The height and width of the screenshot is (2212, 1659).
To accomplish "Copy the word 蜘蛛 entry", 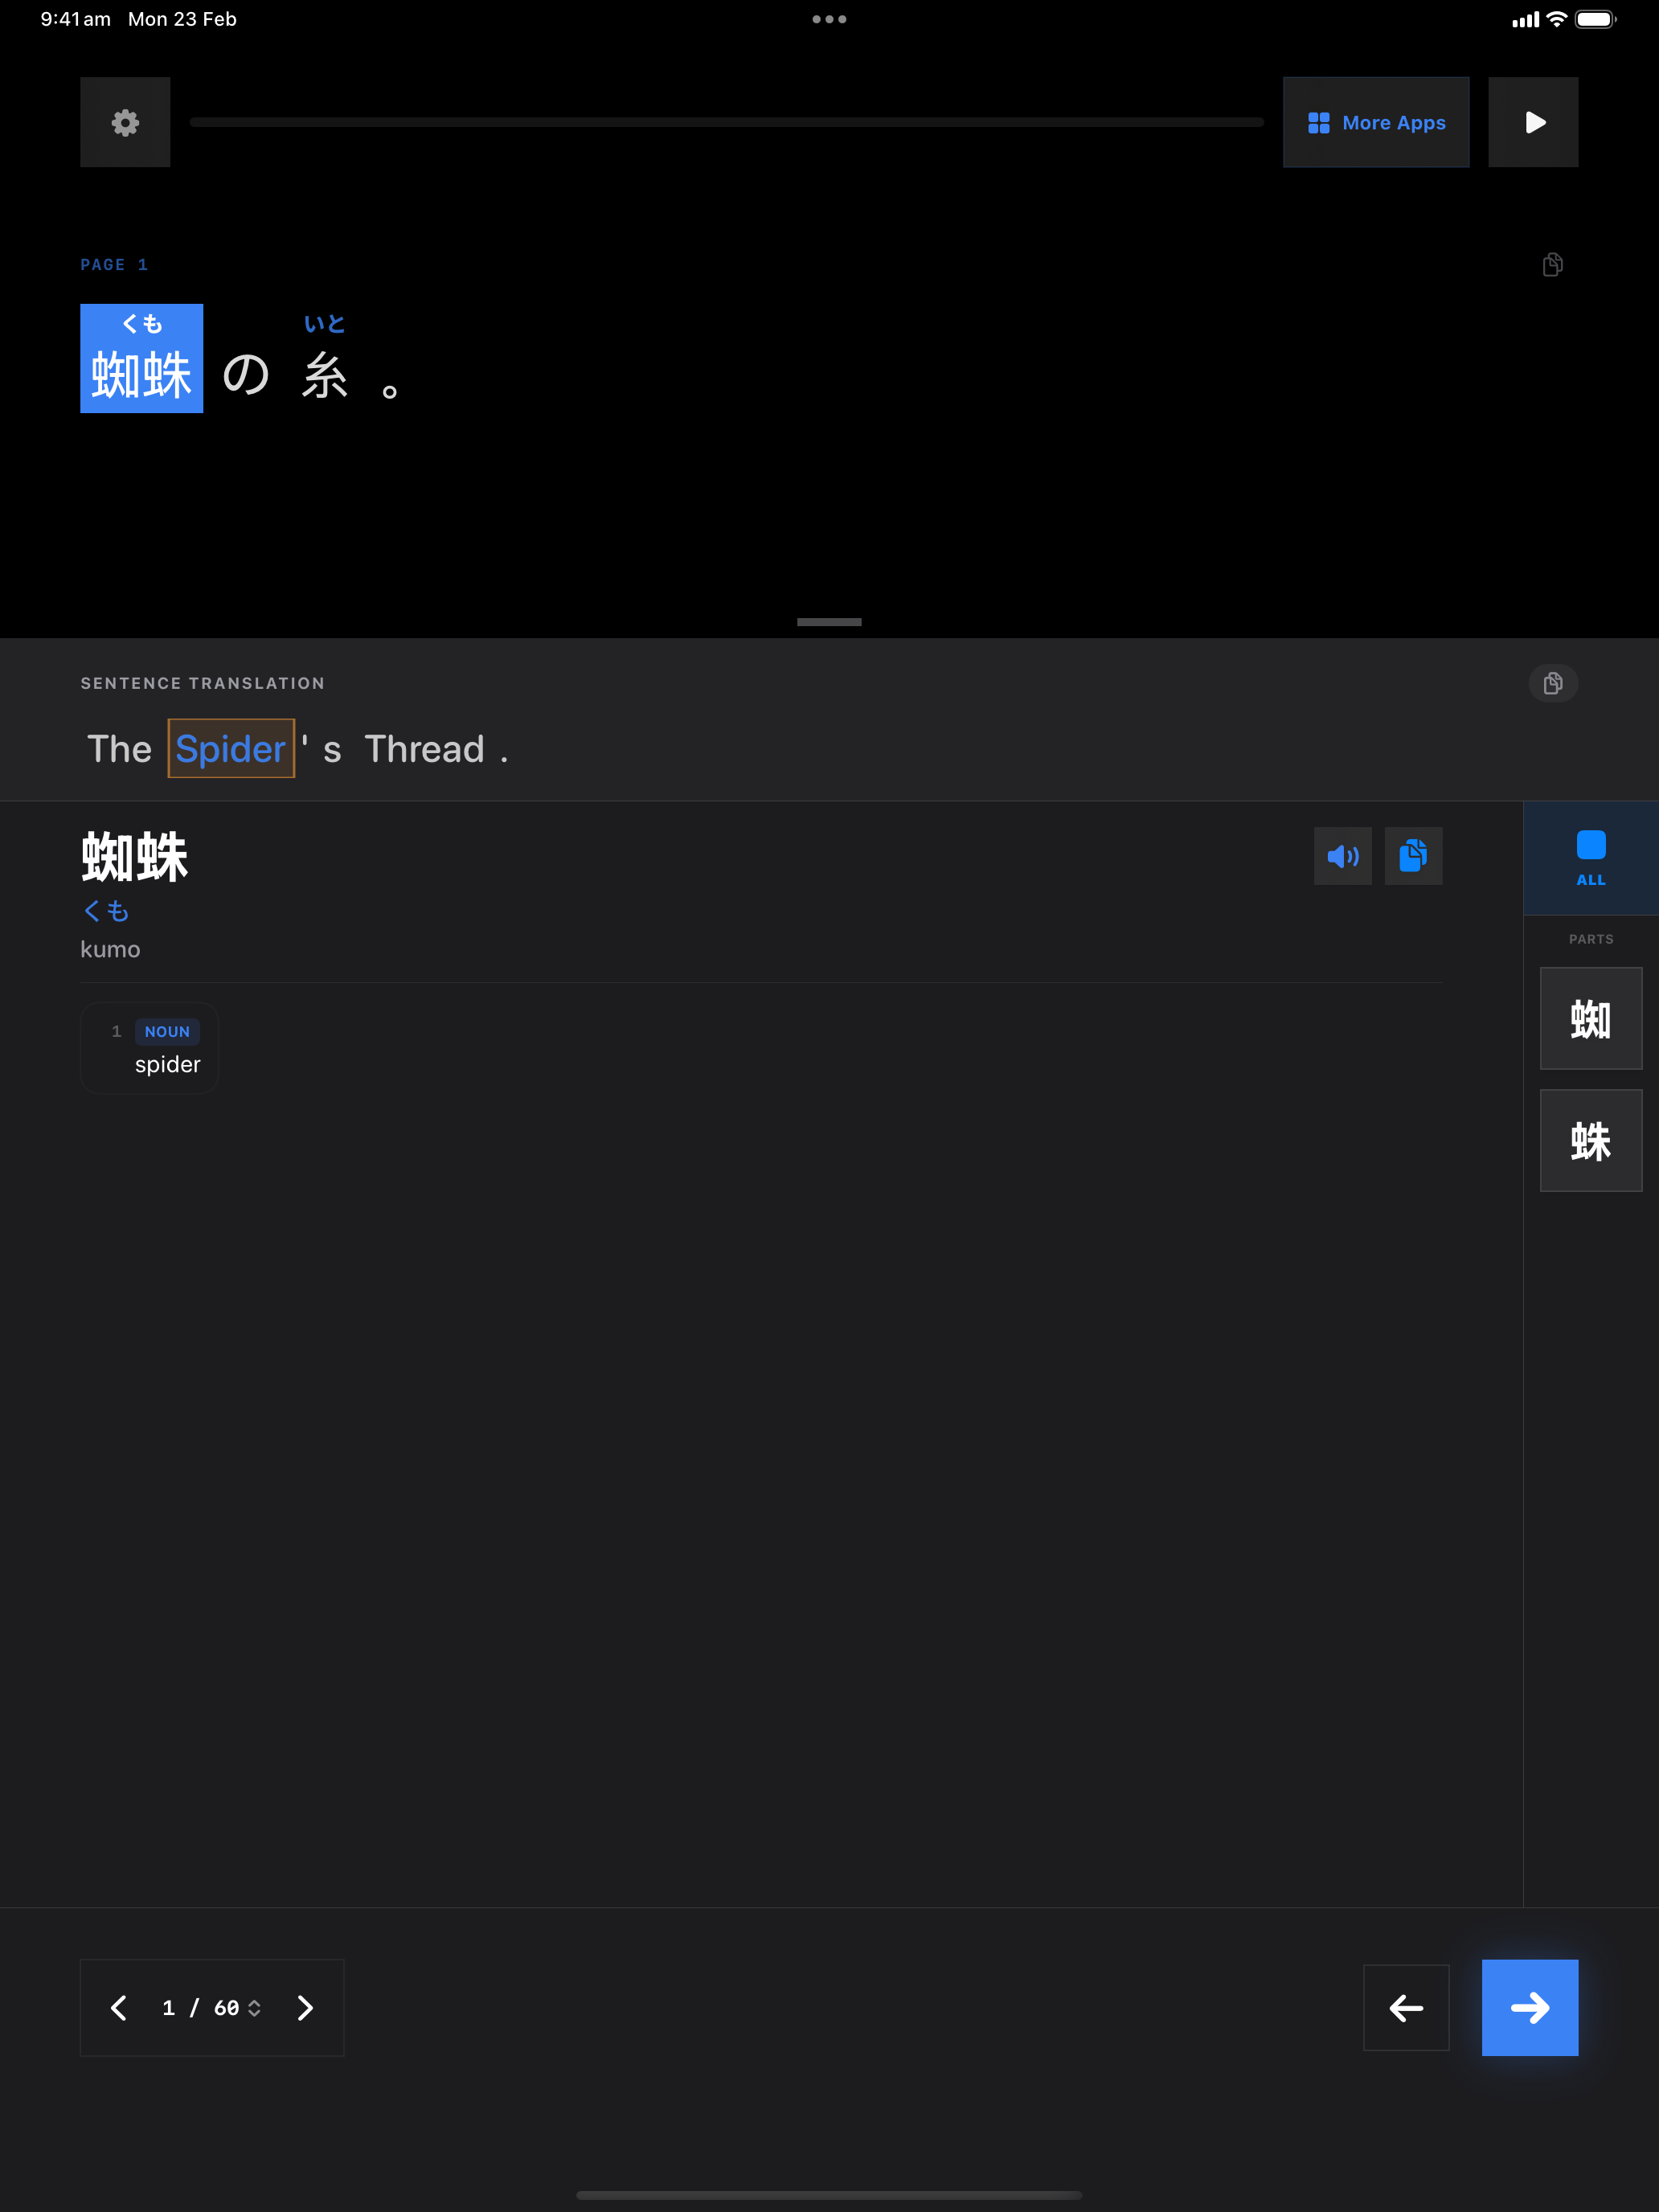I will tap(1412, 856).
